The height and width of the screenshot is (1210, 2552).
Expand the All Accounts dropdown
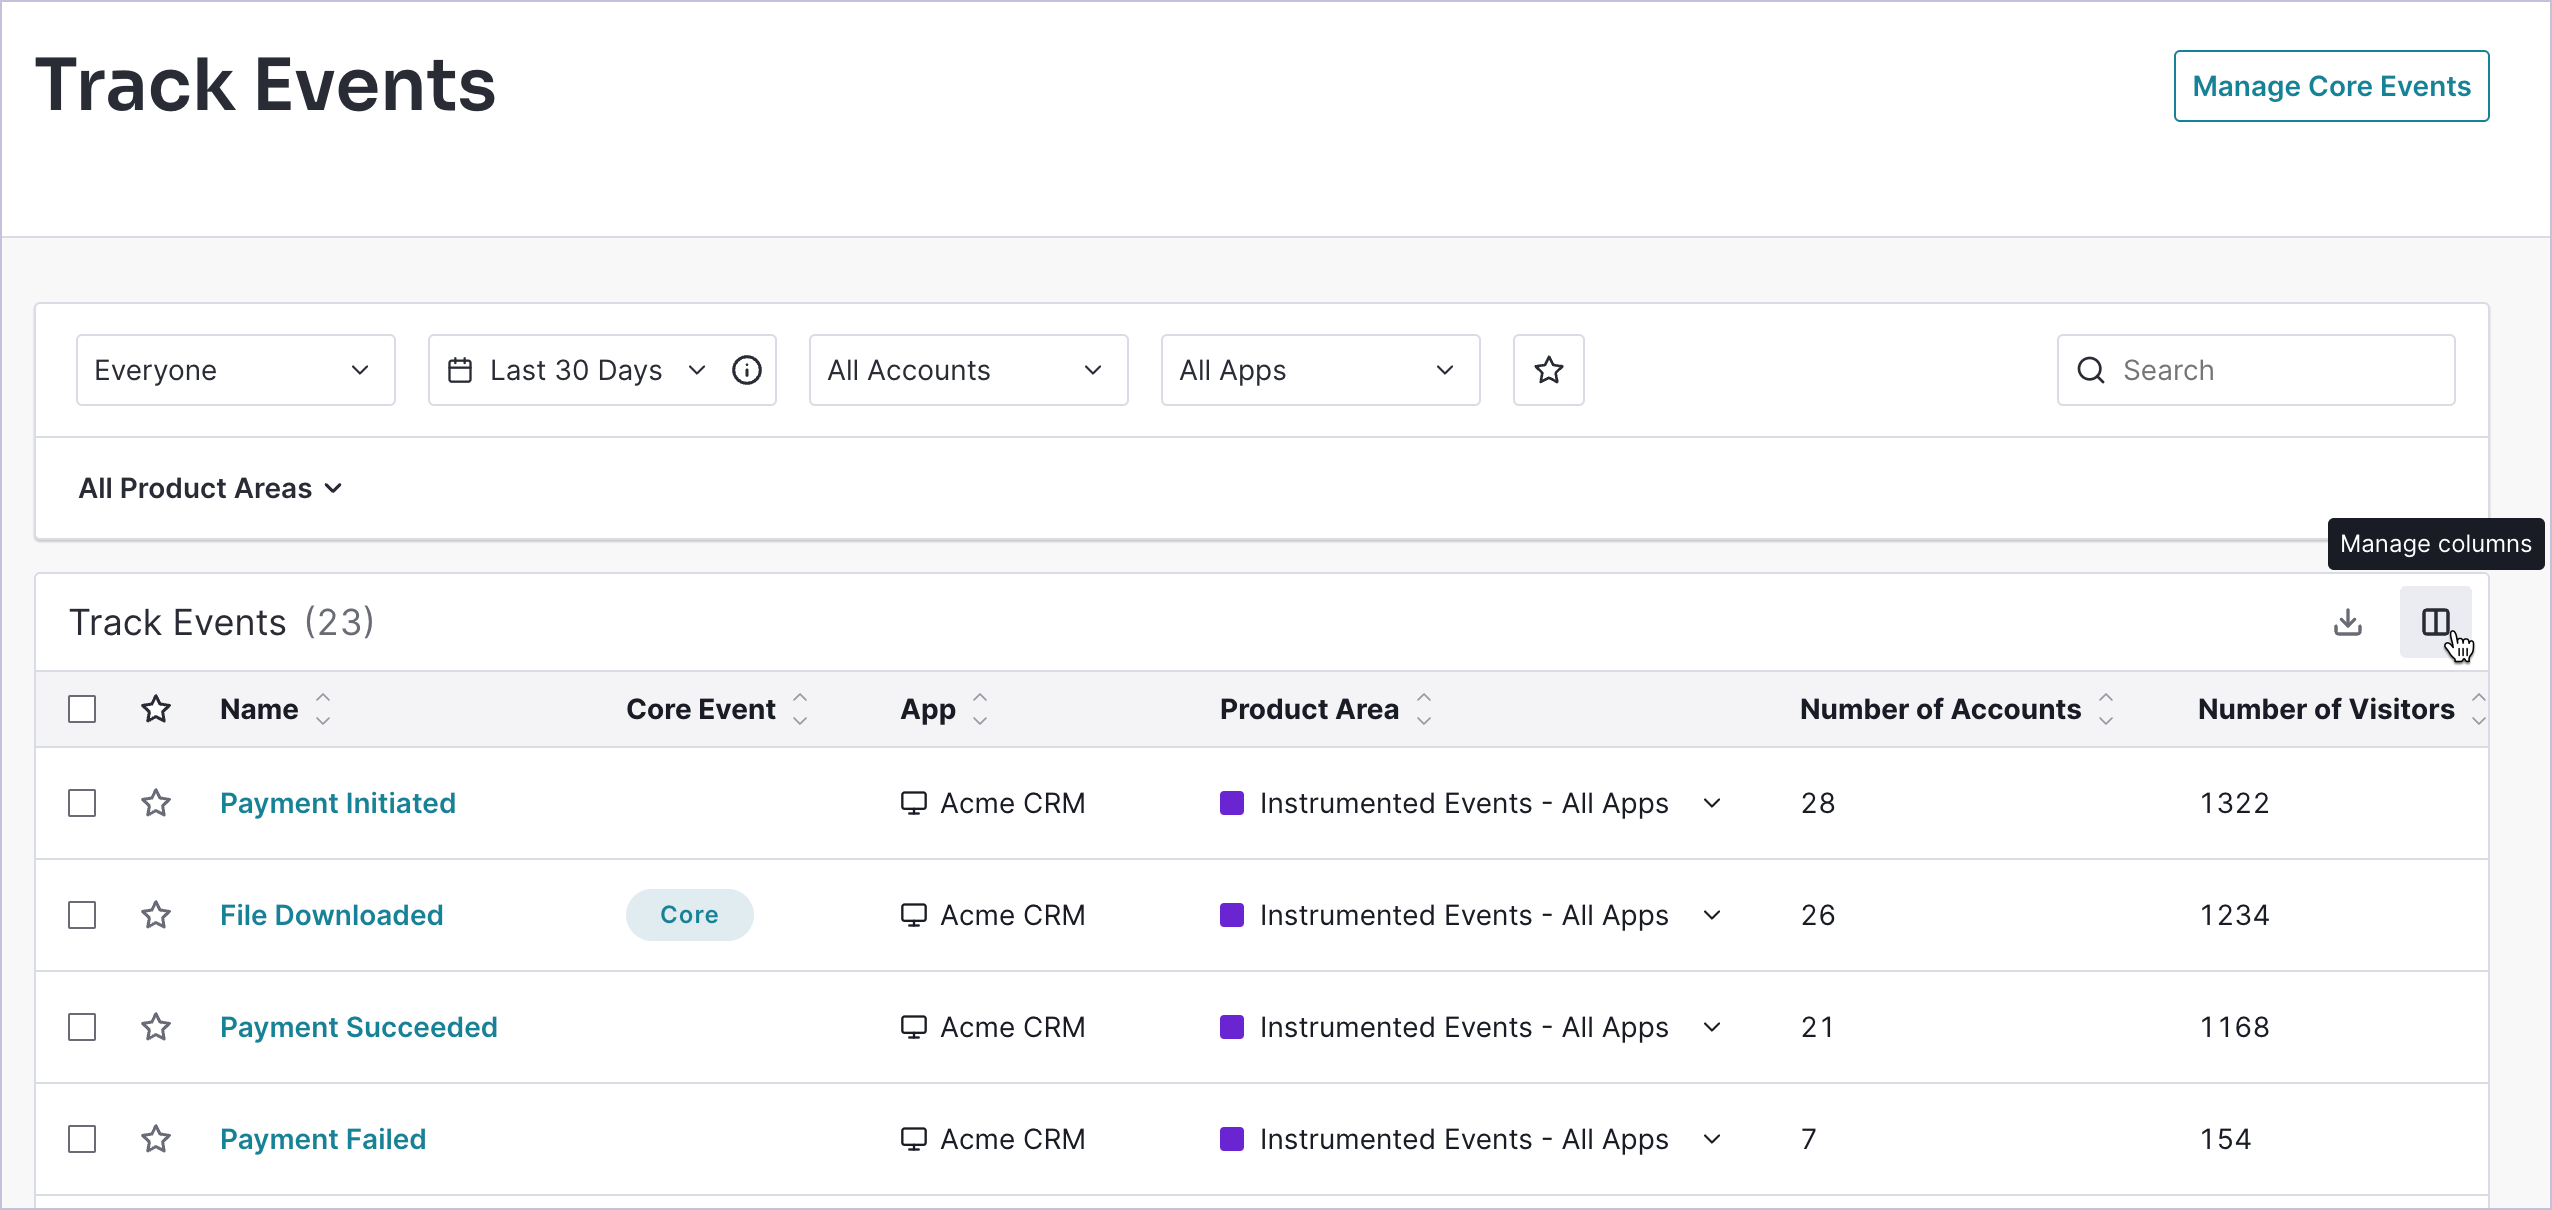[967, 370]
